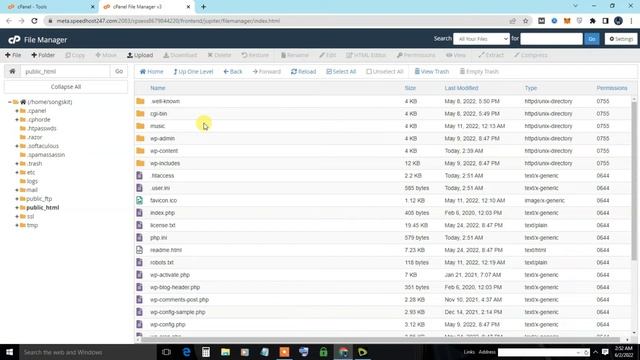This screenshot has width=640, height=360.
Task: Expand the public_ftp tree folder
Action: coord(17,199)
